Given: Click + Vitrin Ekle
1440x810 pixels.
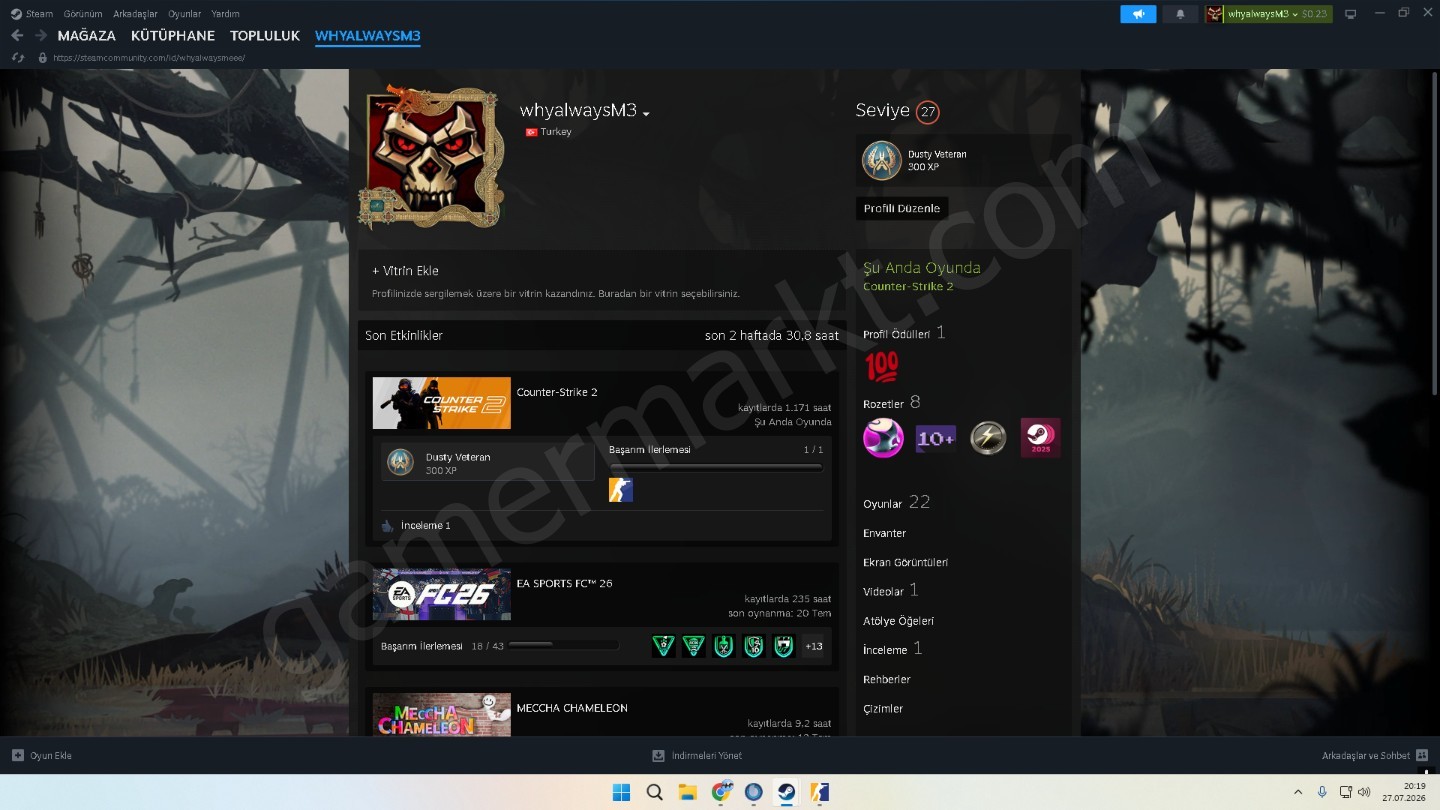Looking at the screenshot, I should click(x=405, y=271).
